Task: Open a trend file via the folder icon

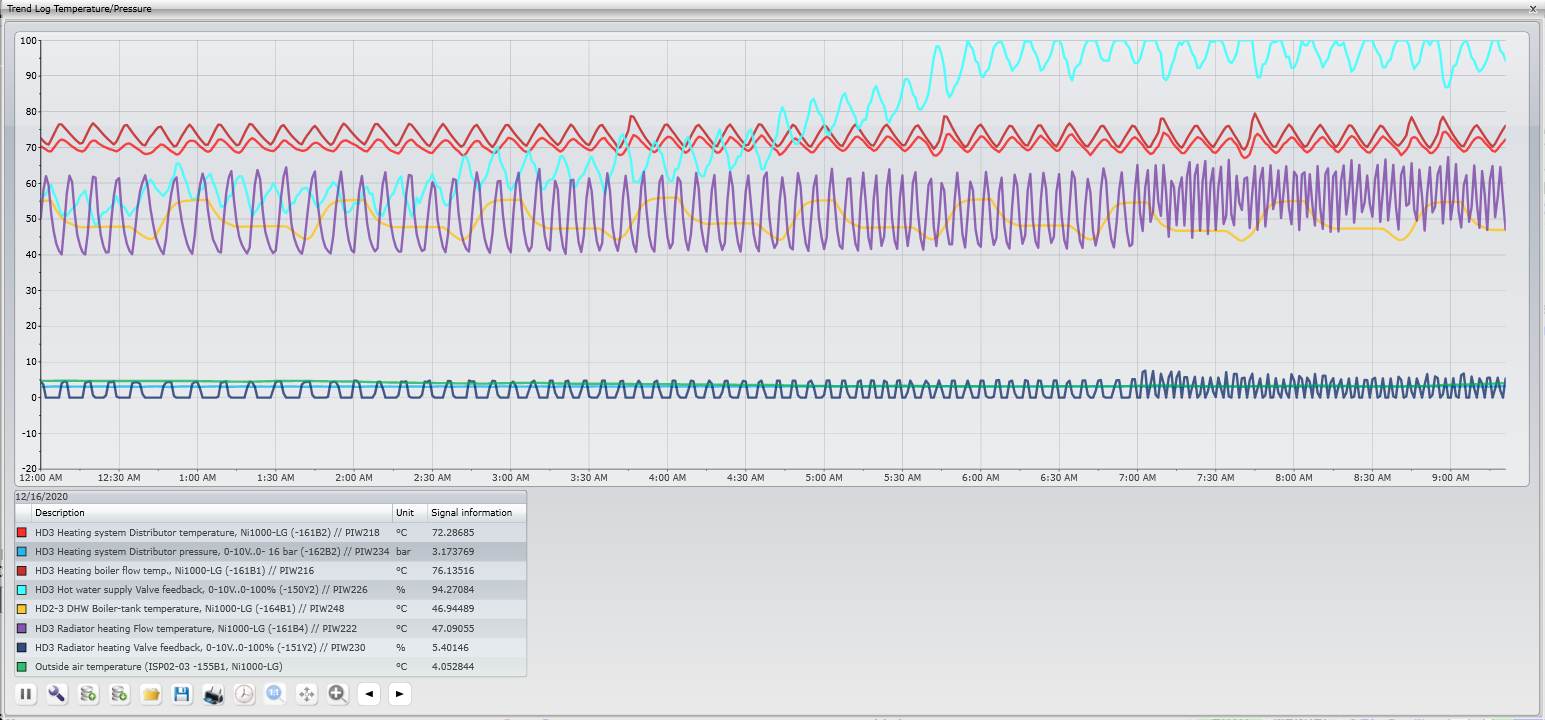Action: tap(151, 694)
